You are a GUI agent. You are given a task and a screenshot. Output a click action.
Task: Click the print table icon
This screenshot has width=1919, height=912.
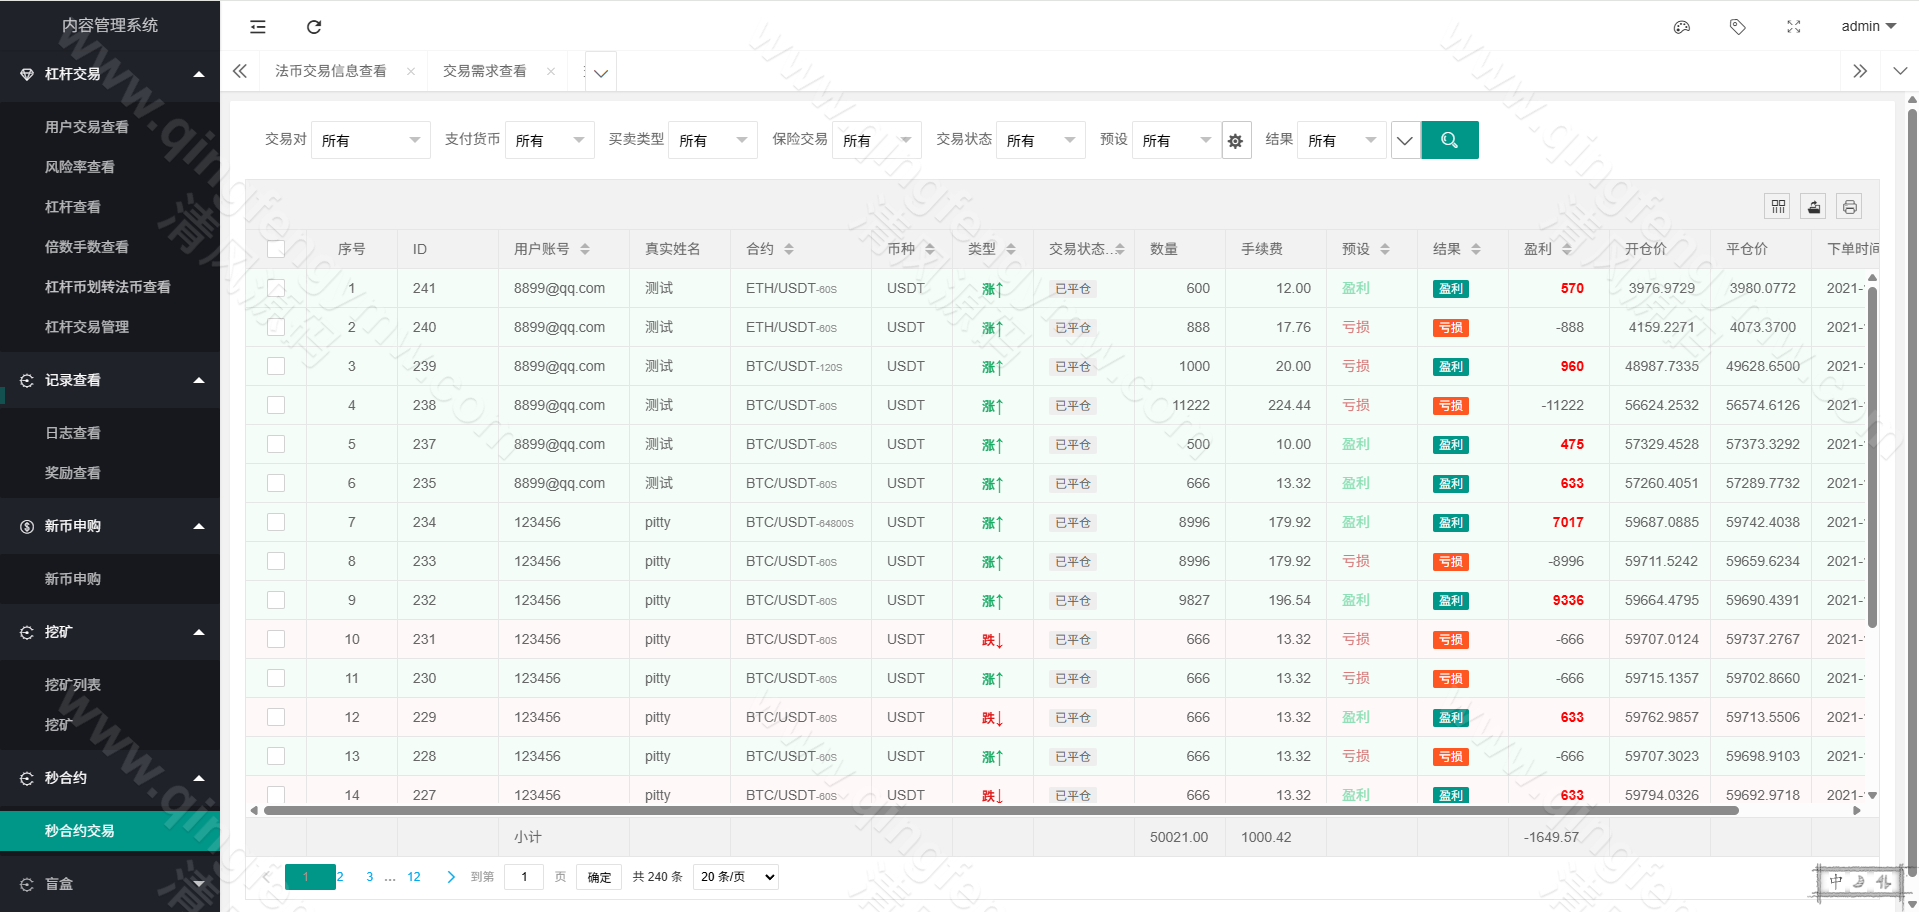tap(1850, 207)
